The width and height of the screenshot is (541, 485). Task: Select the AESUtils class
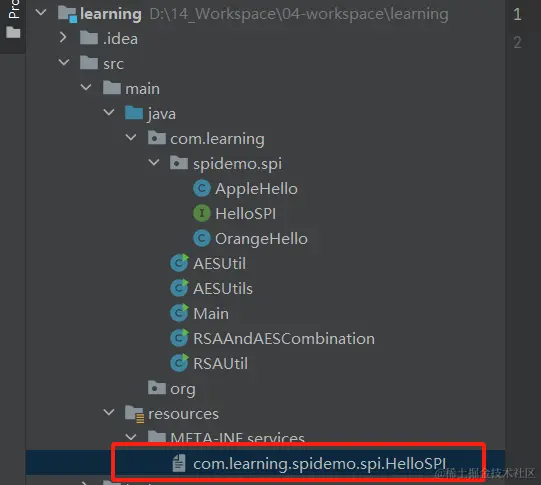pos(223,289)
